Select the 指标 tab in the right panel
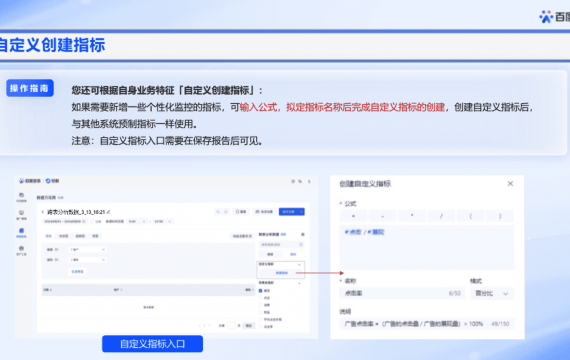This screenshot has height=360, width=570. point(293,254)
